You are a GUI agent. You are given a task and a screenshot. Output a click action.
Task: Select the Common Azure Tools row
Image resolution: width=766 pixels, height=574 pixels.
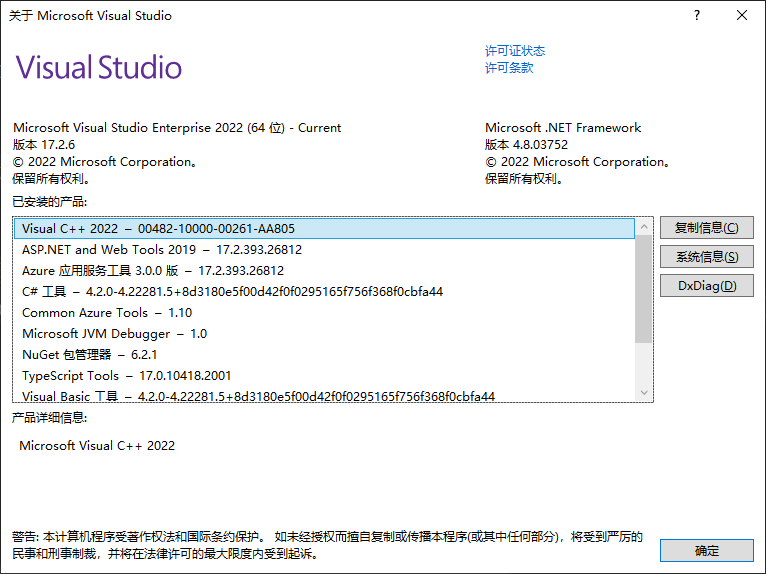(324, 313)
